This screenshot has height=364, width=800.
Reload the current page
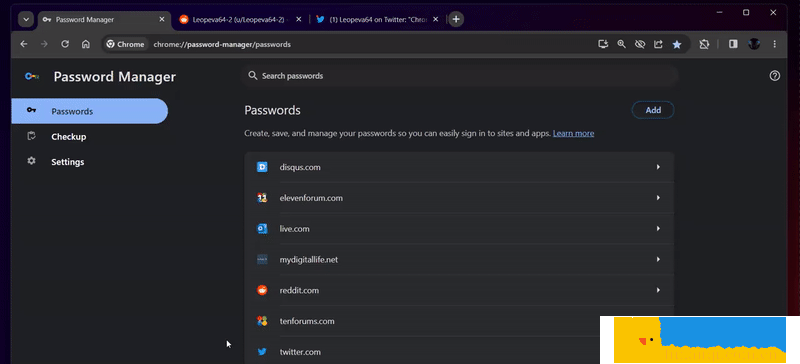pyautogui.click(x=65, y=44)
